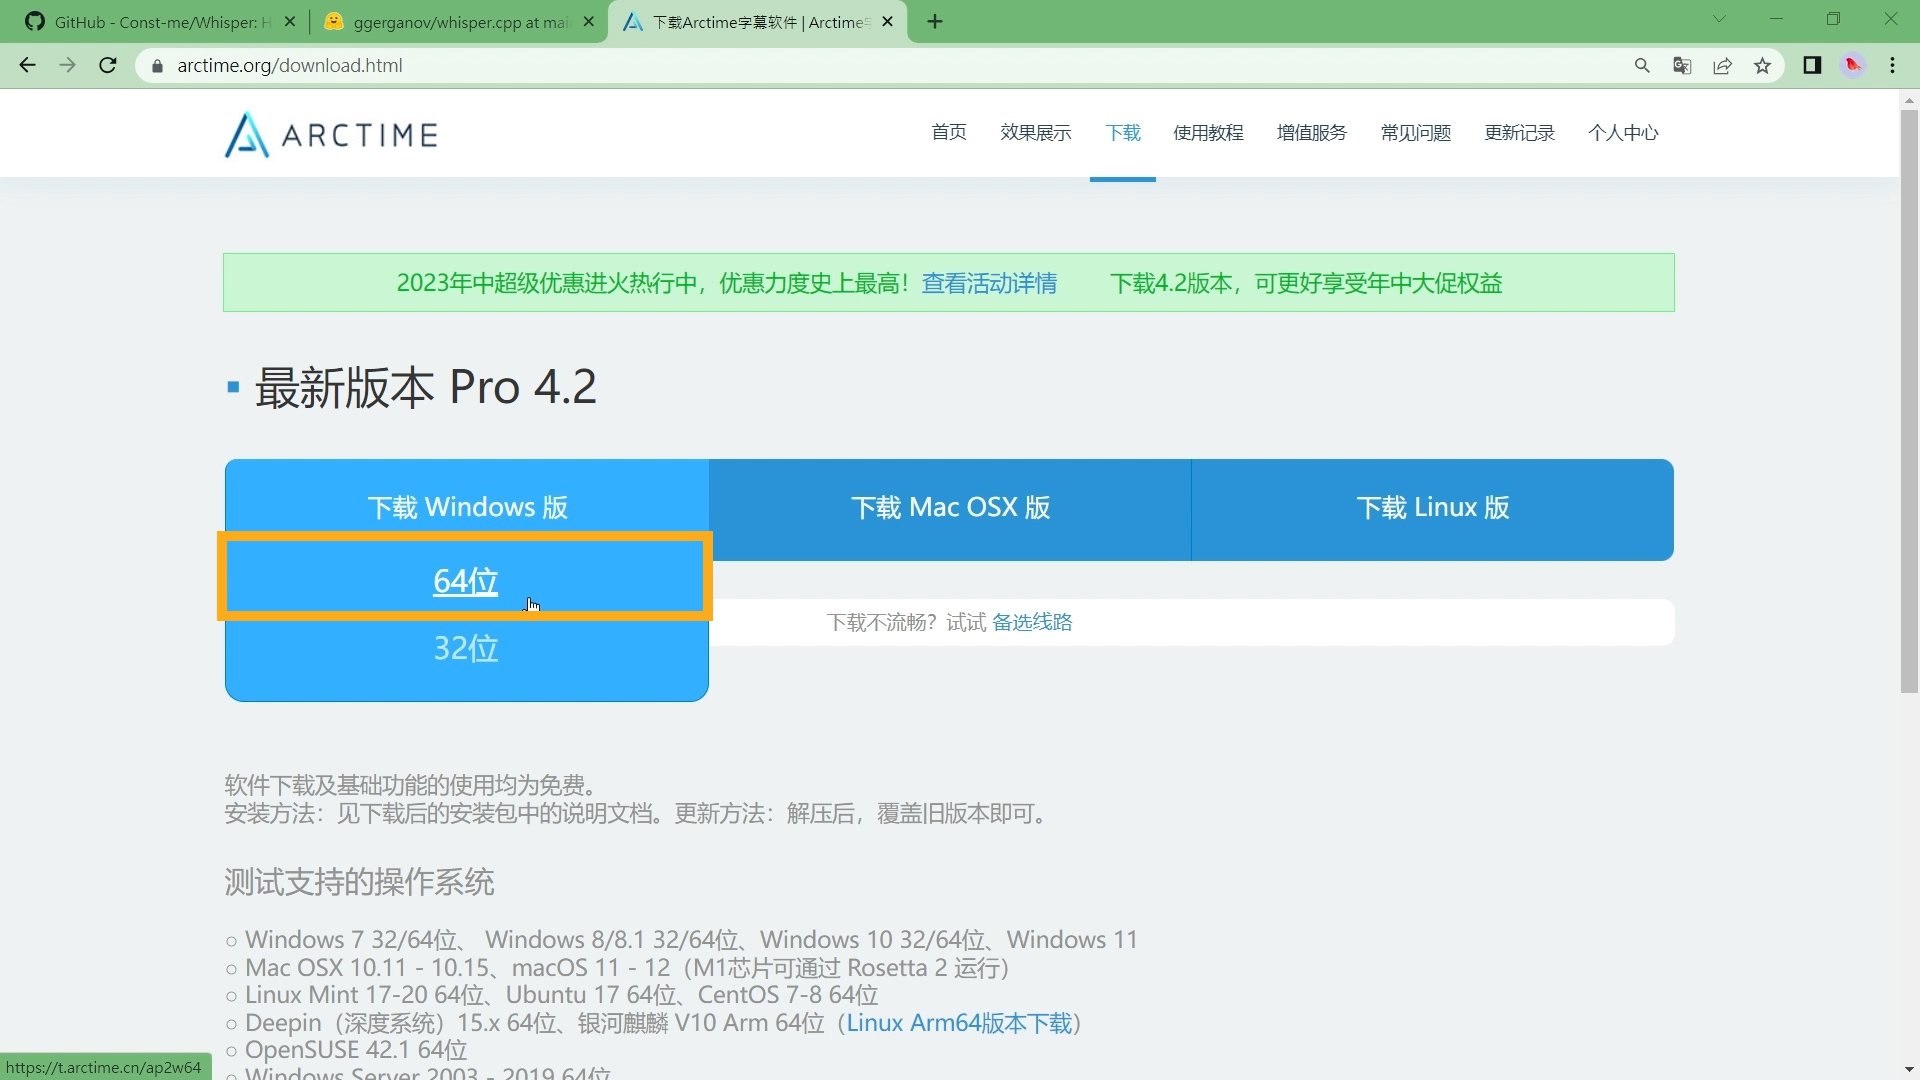The width and height of the screenshot is (1920, 1080).
Task: Select the 下载 Mac OSX 版 tab
Action: tap(950, 509)
